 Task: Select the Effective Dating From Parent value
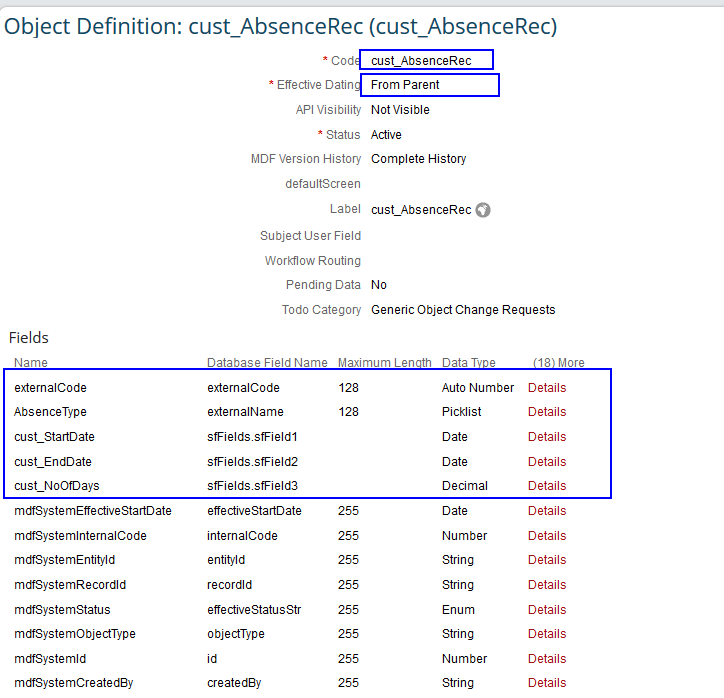[405, 85]
